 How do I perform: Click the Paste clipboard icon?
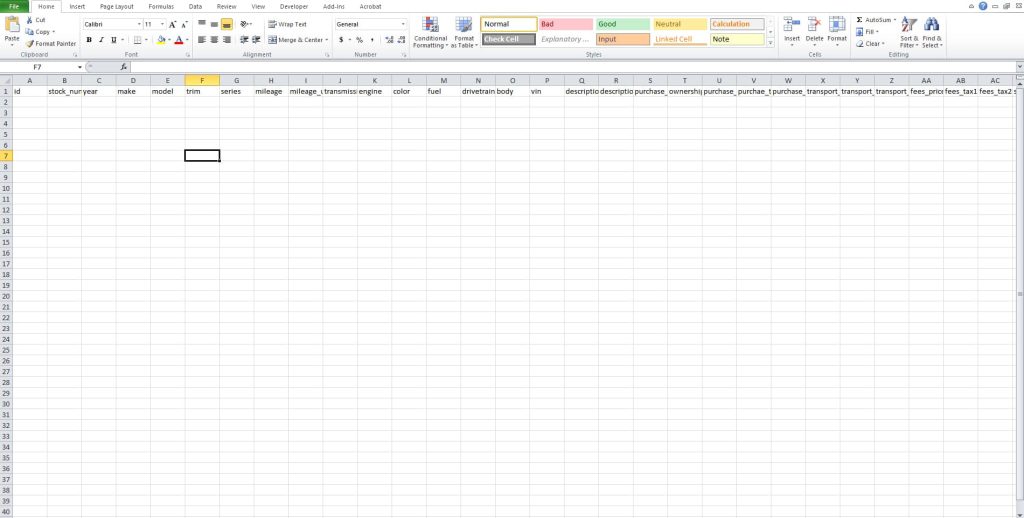coord(12,25)
